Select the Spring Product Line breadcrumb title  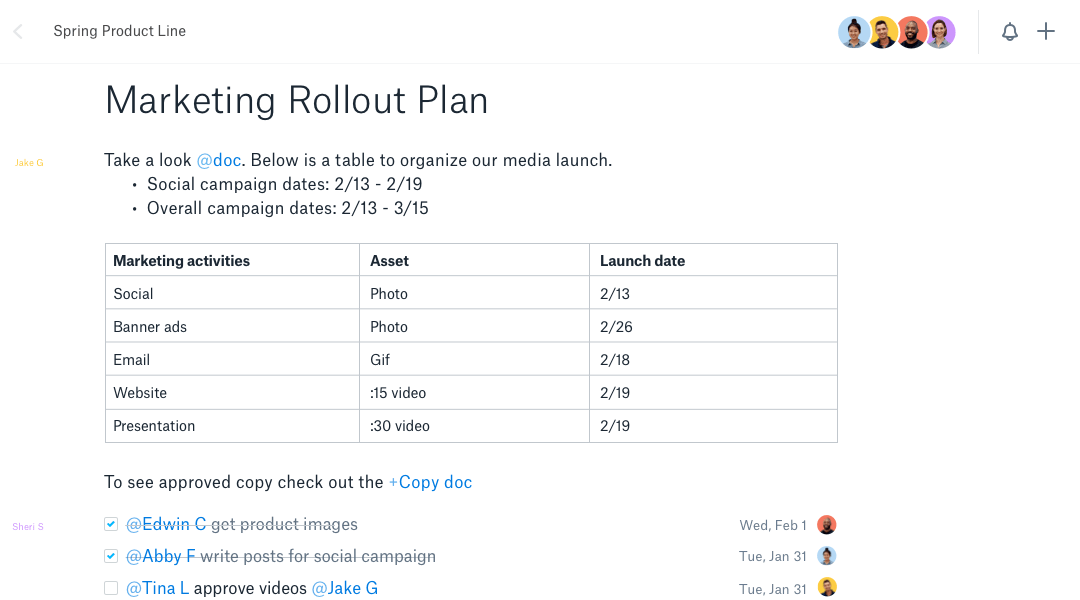click(119, 31)
